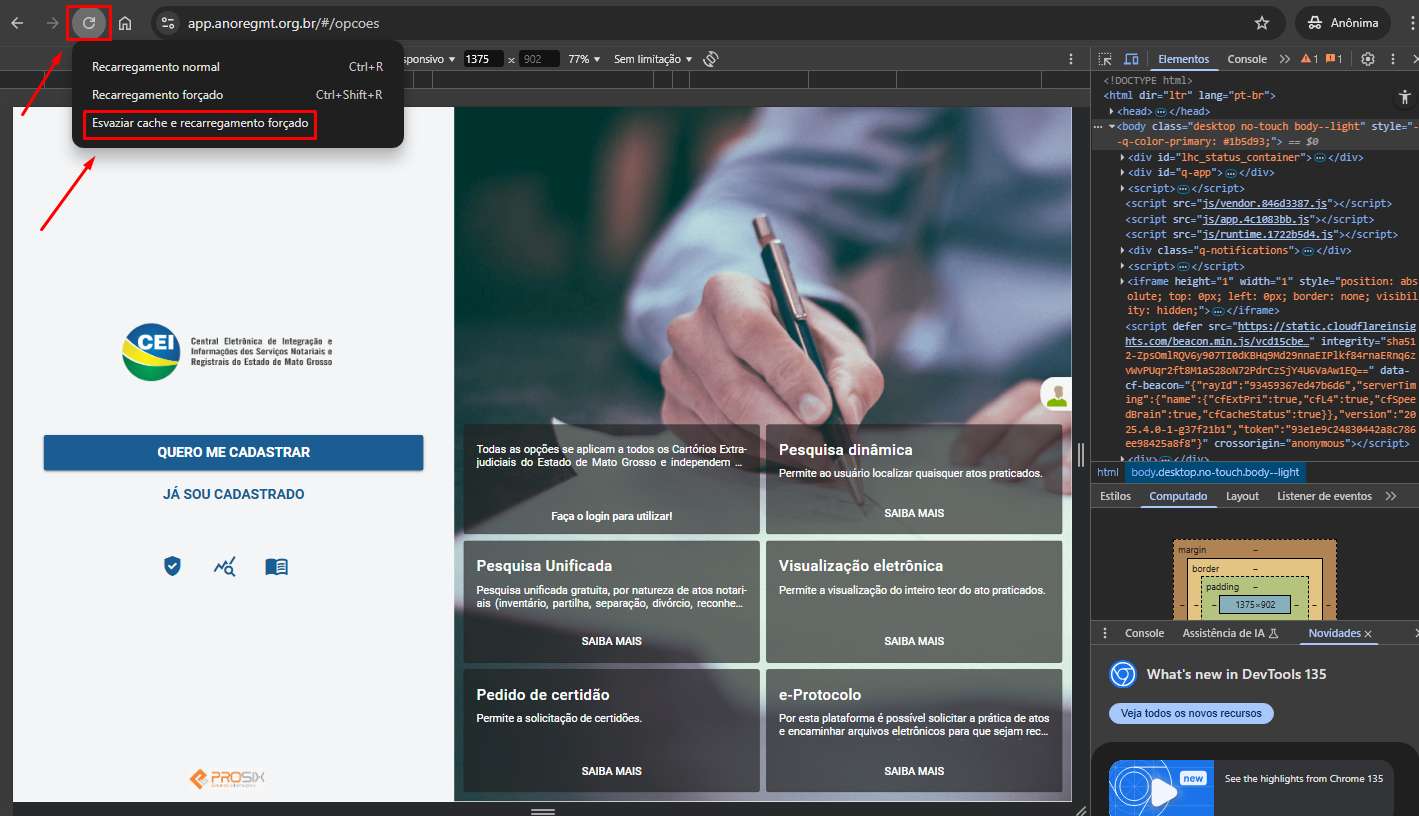Click the browser reload button
The height and width of the screenshot is (816, 1419).
pyautogui.click(x=89, y=23)
